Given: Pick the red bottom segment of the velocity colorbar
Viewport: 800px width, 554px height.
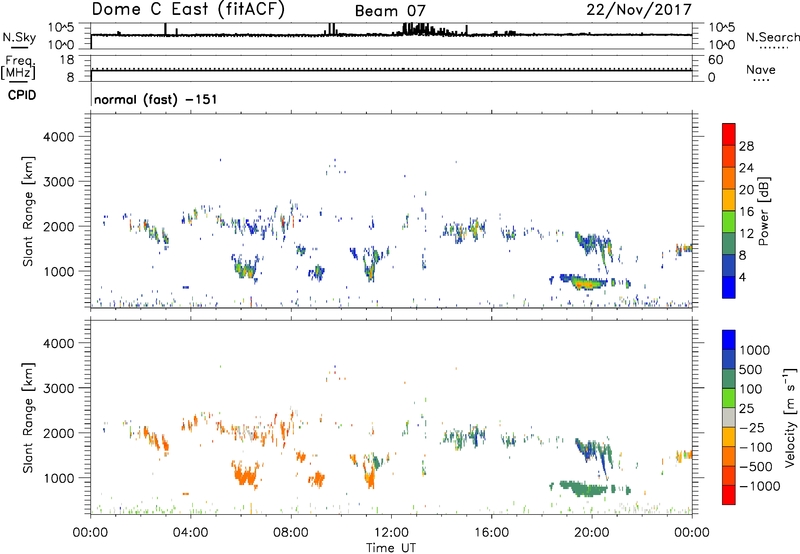Looking at the screenshot, I should (729, 495).
